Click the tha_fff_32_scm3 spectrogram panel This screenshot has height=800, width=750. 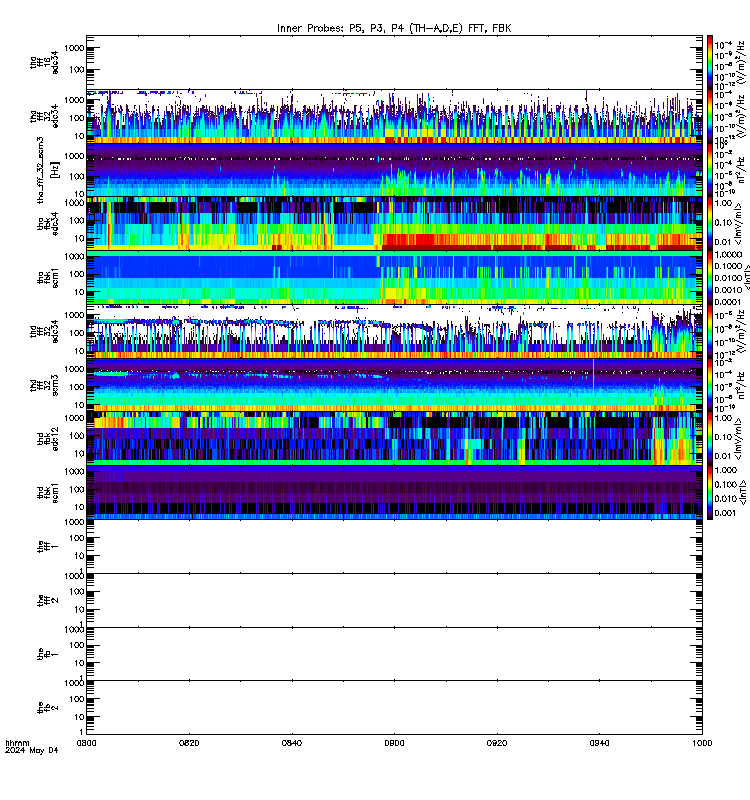coord(394,170)
